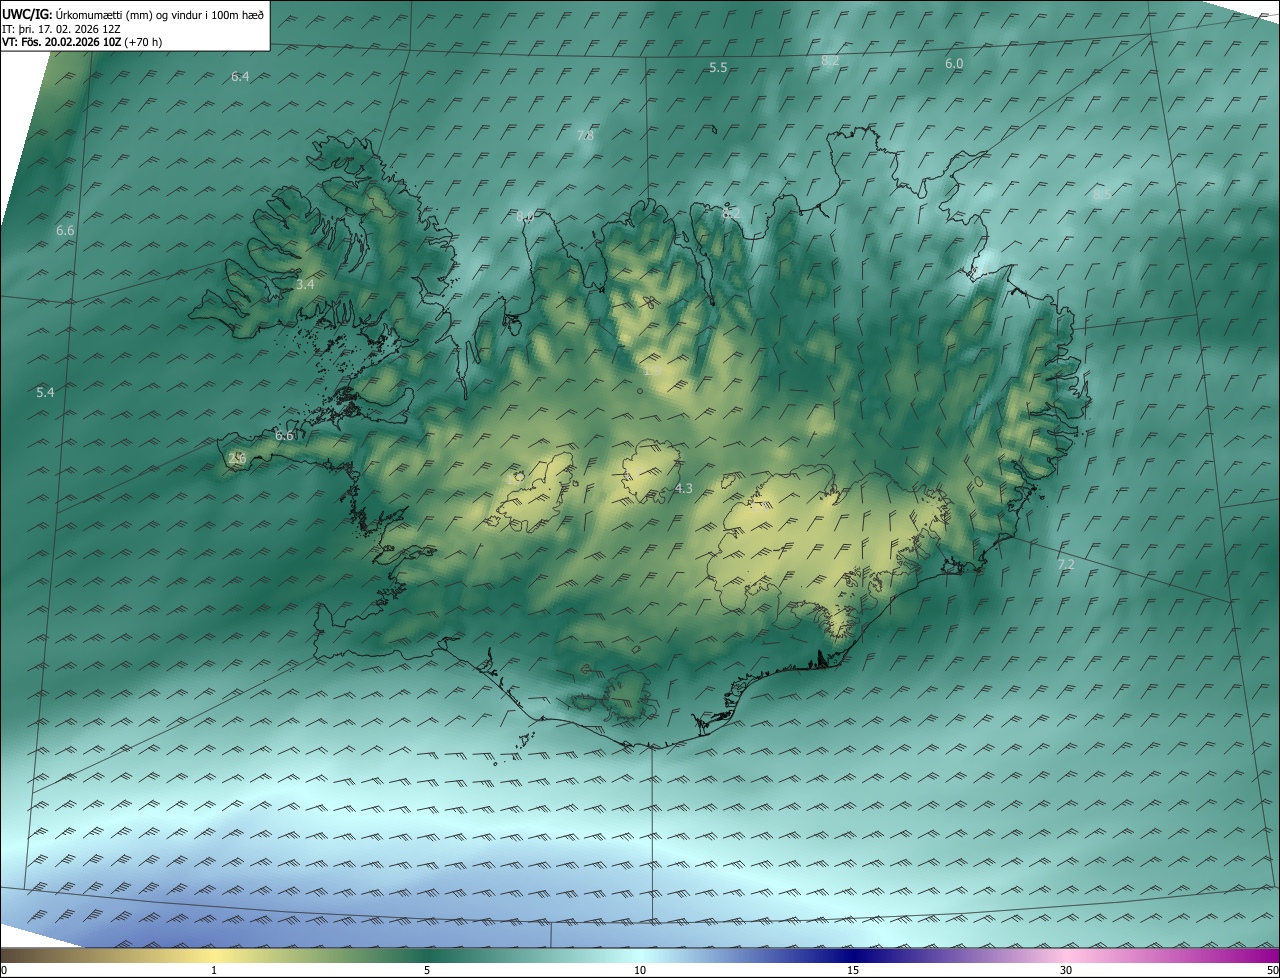Click the 30 tick label on the color scale
This screenshot has width=1280, height=978.
[1066, 970]
